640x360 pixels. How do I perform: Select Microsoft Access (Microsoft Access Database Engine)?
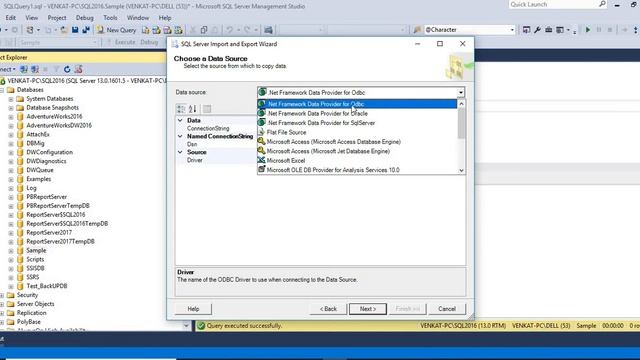357,142
